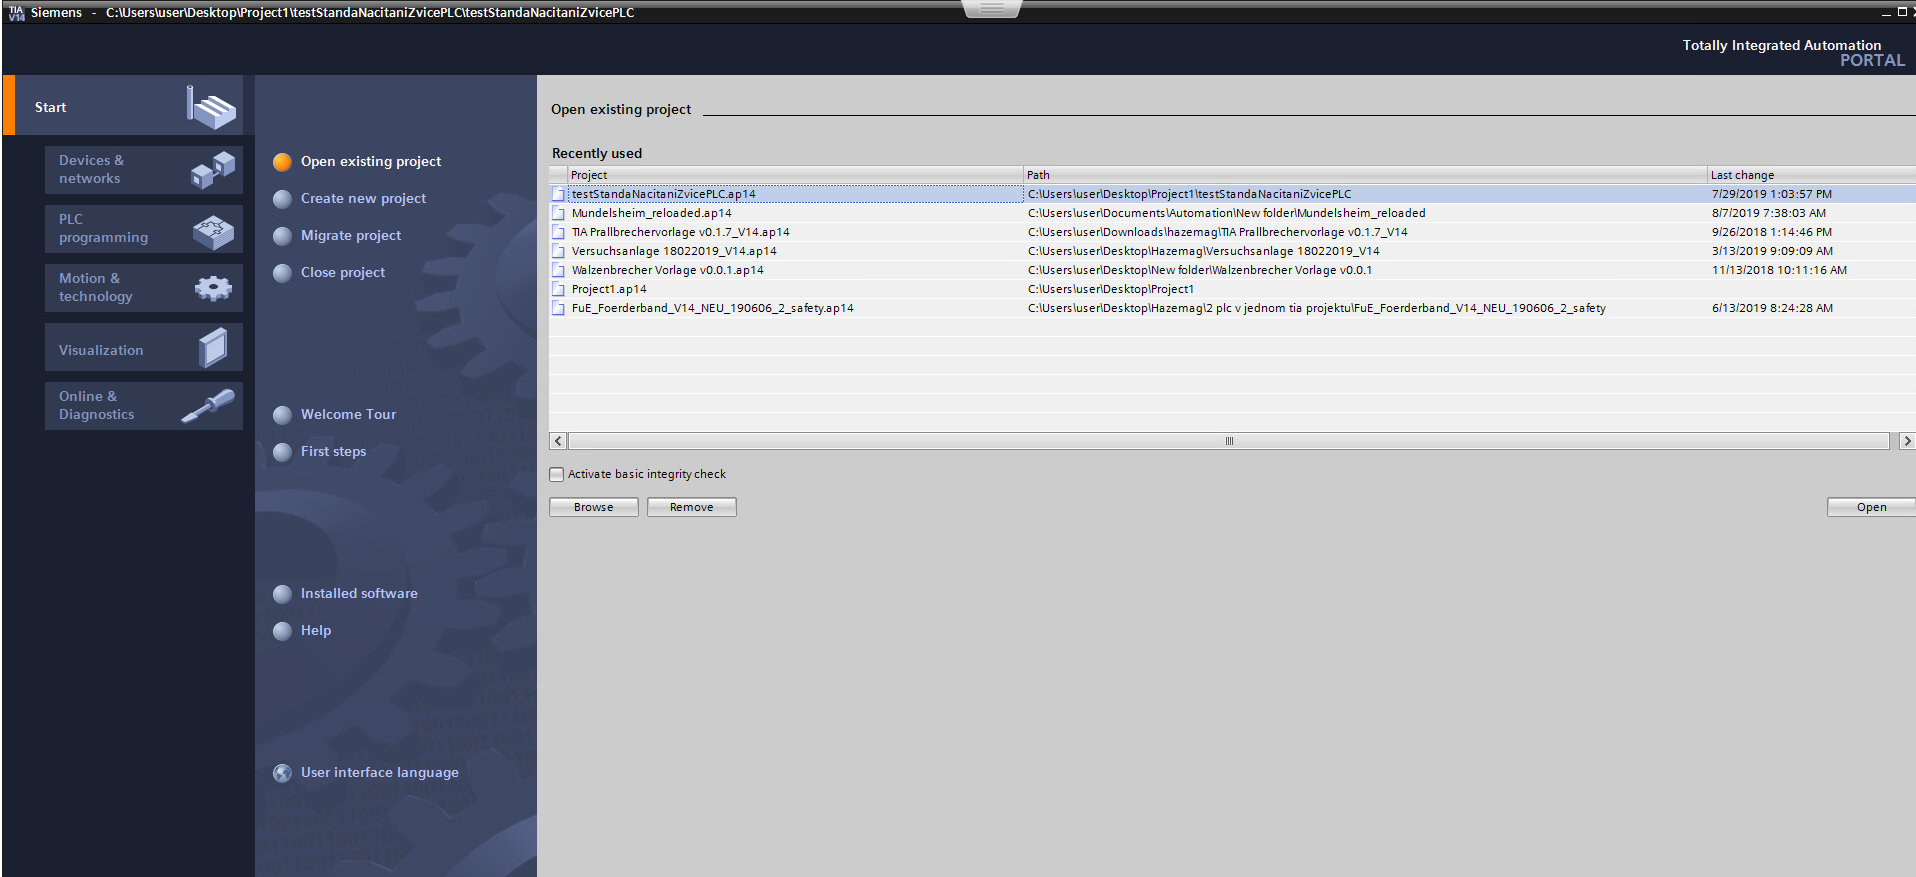Switch to Online & Diagnostics portal
The height and width of the screenshot is (877, 1916).
pos(143,406)
